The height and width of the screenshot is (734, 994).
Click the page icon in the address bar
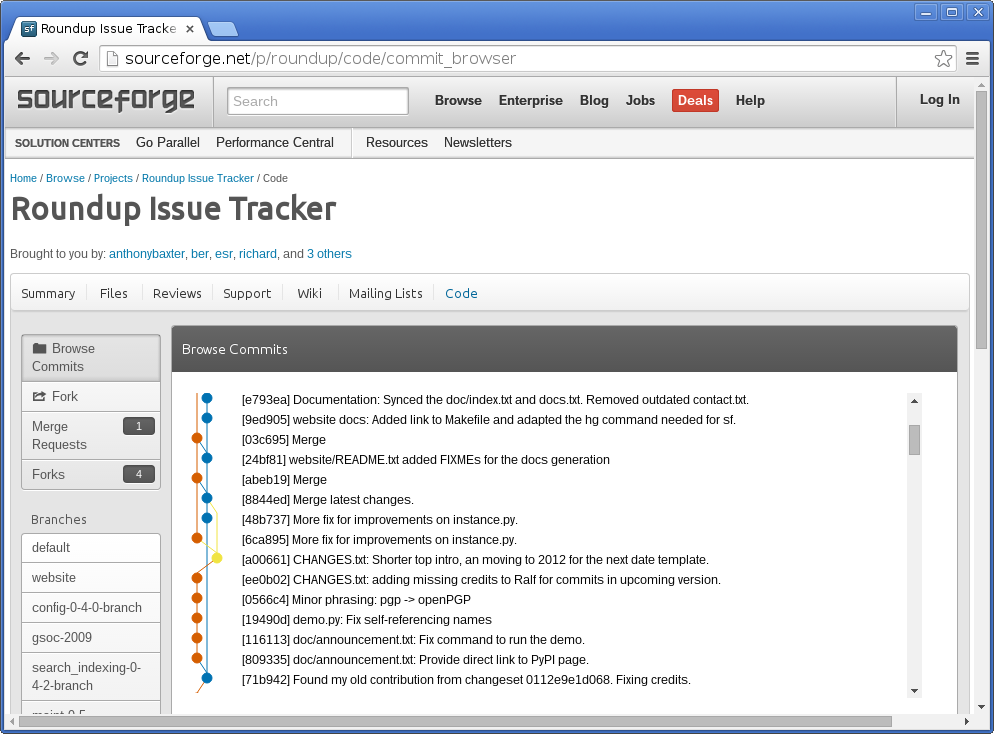(x=113, y=59)
